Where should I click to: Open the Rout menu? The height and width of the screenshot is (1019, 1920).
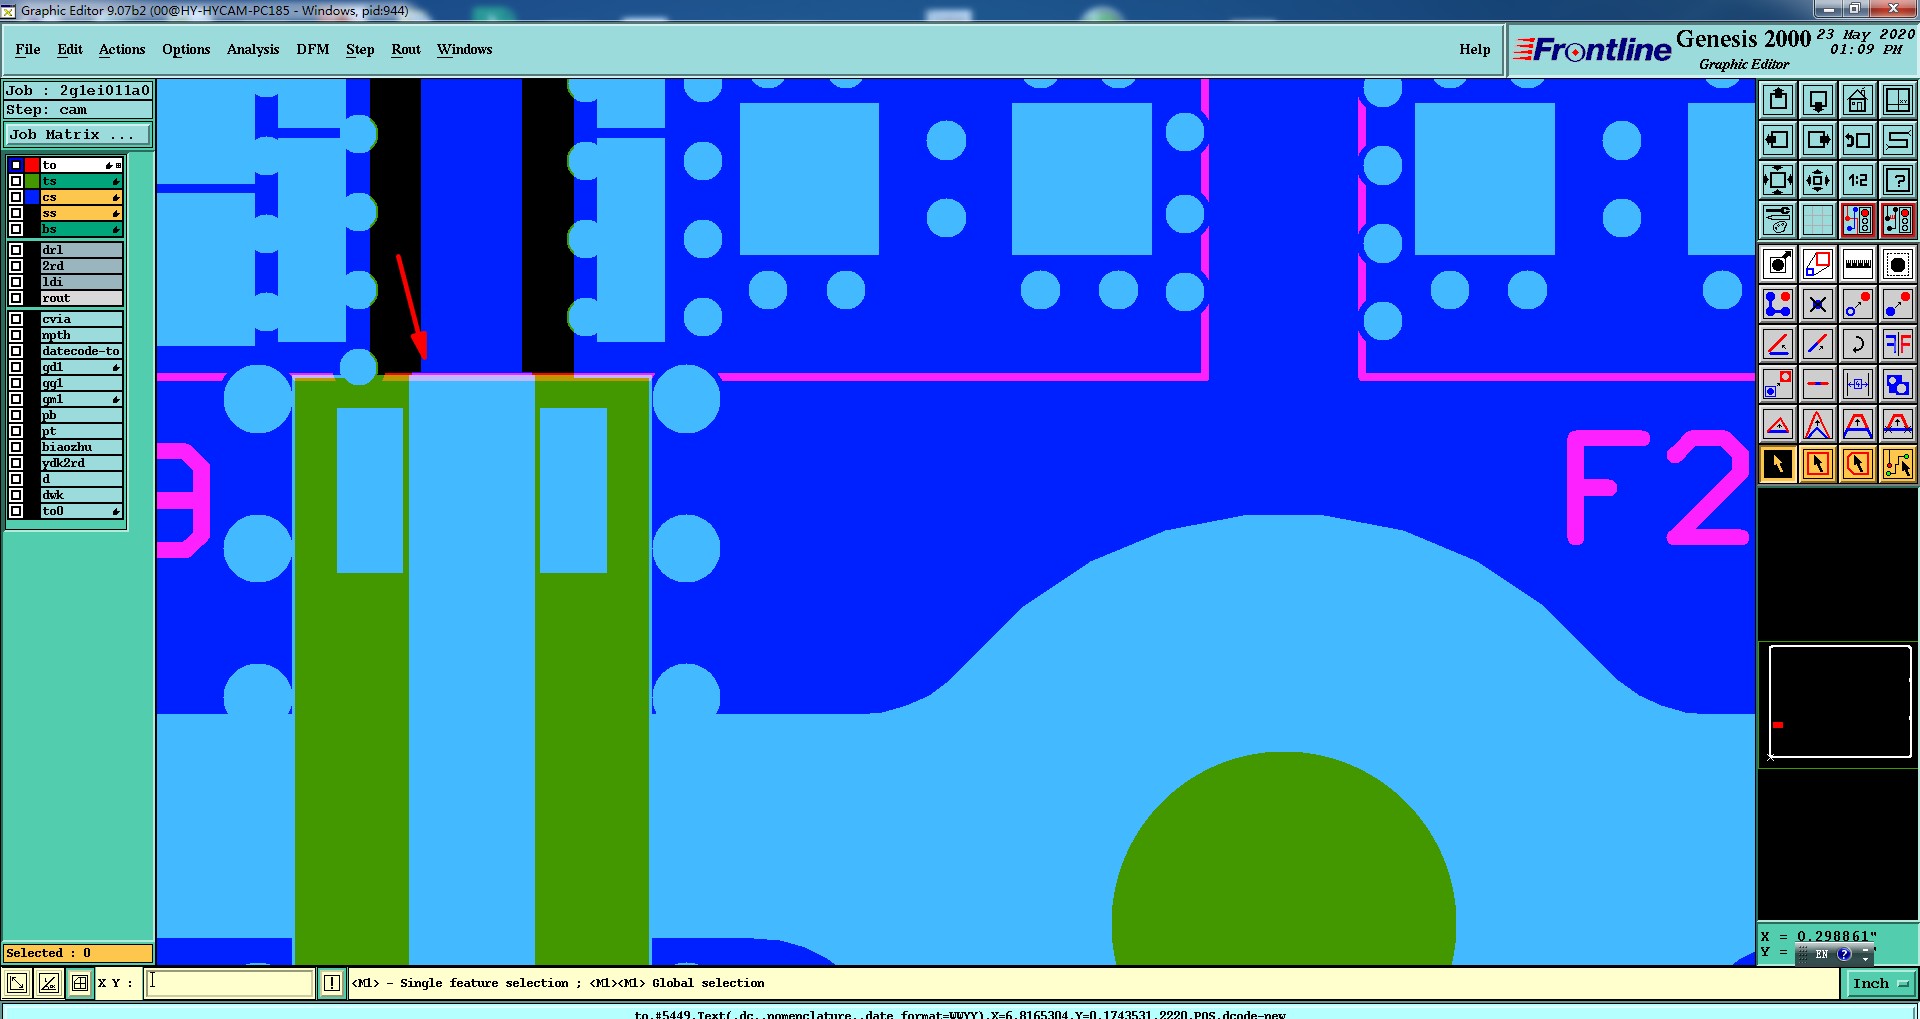pyautogui.click(x=406, y=49)
